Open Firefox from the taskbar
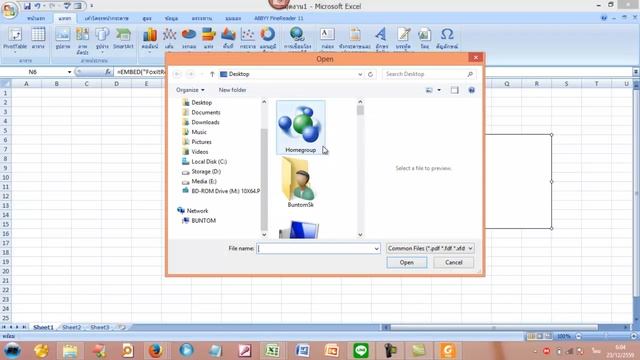 point(156,351)
